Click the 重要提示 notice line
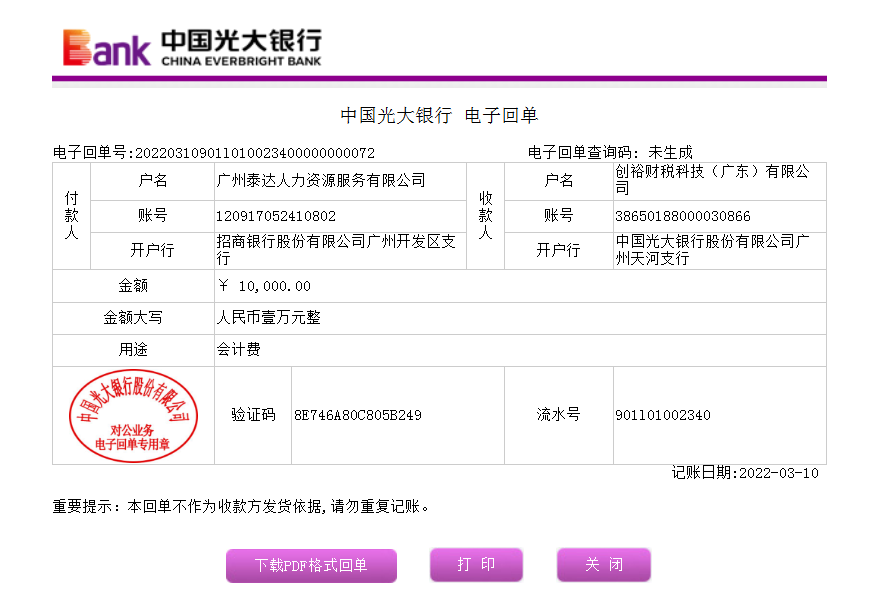 point(242,507)
